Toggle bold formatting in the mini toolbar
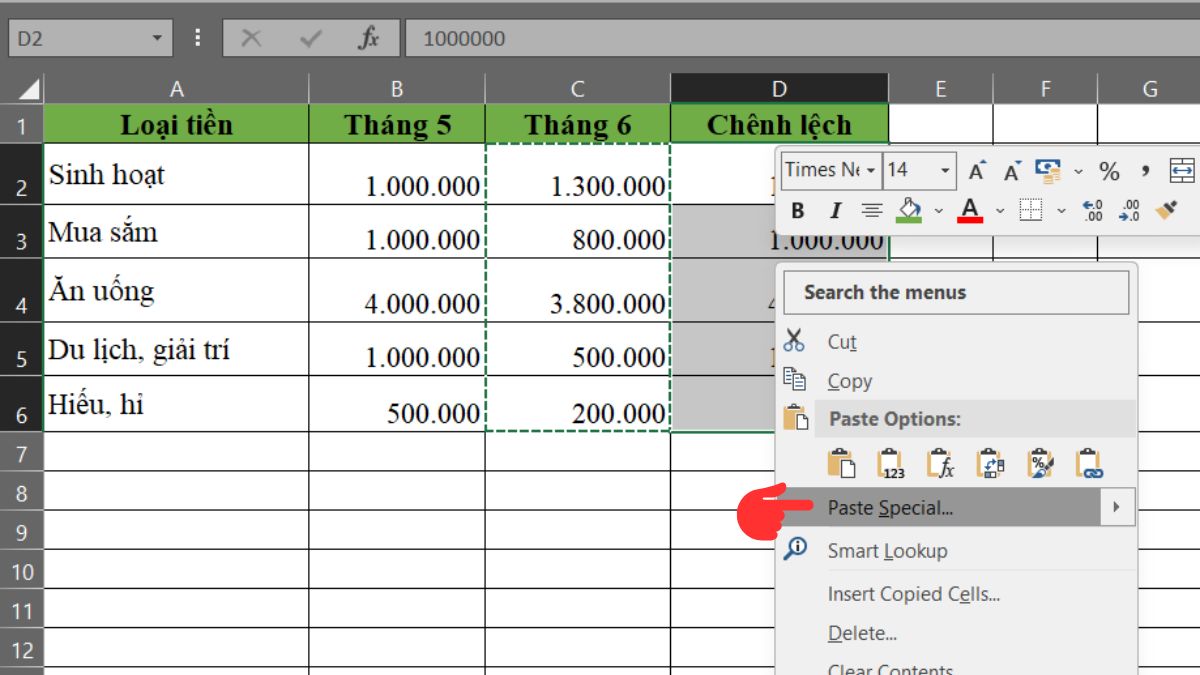Image resolution: width=1200 pixels, height=675 pixels. 797,208
